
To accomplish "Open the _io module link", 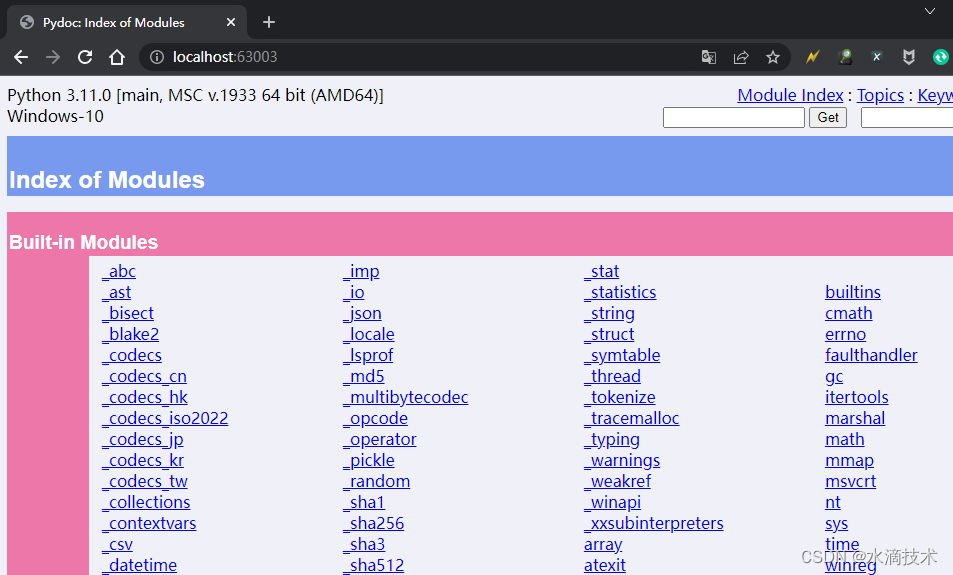I will 354,292.
